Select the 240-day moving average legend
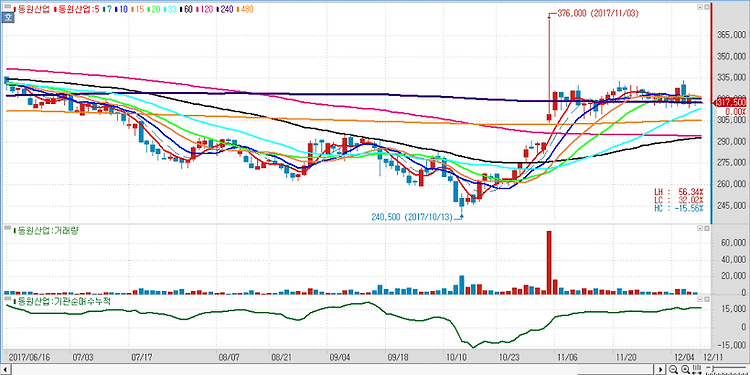This screenshot has height=375, width=750. pyautogui.click(x=225, y=9)
